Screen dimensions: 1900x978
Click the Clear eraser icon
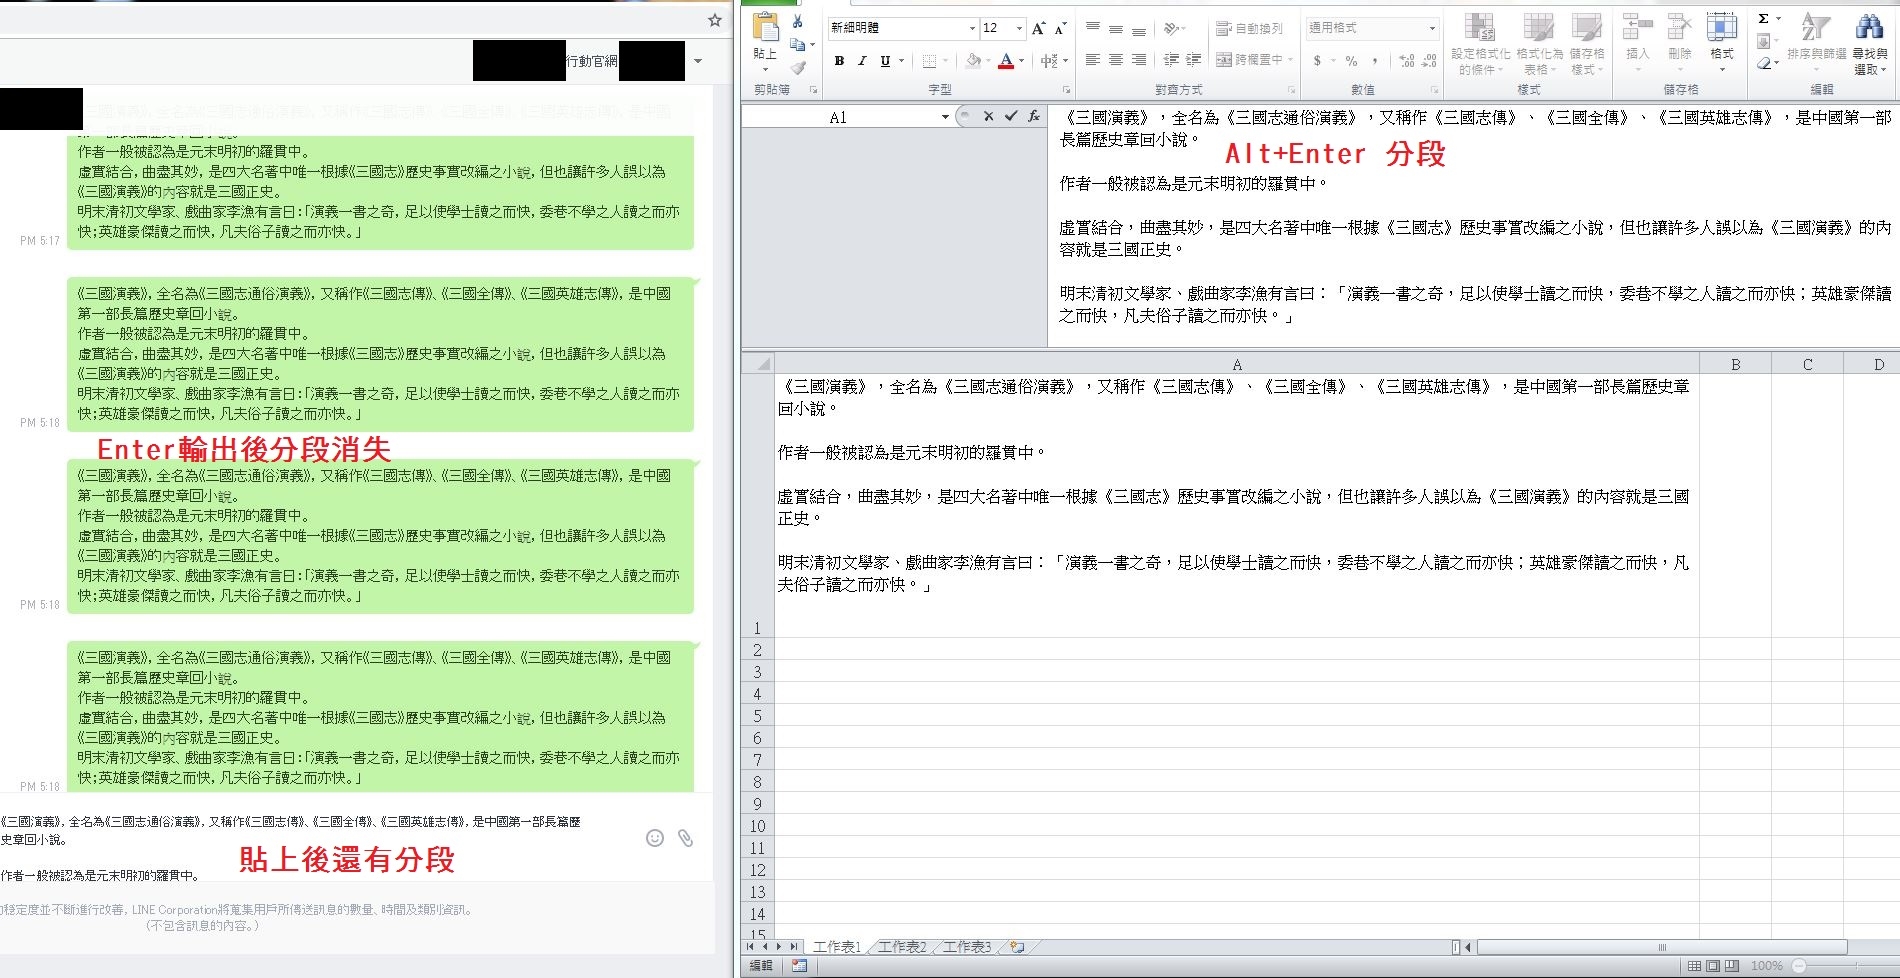(1766, 64)
